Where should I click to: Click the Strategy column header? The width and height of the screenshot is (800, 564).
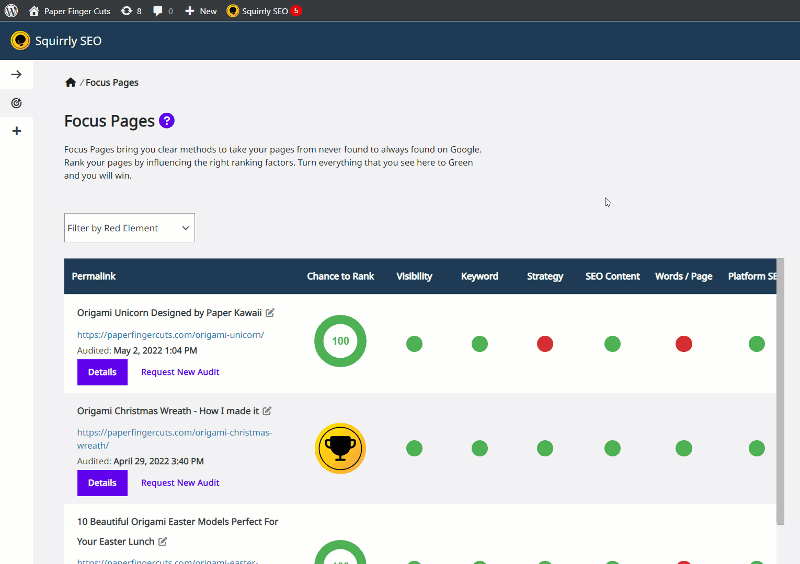click(545, 276)
